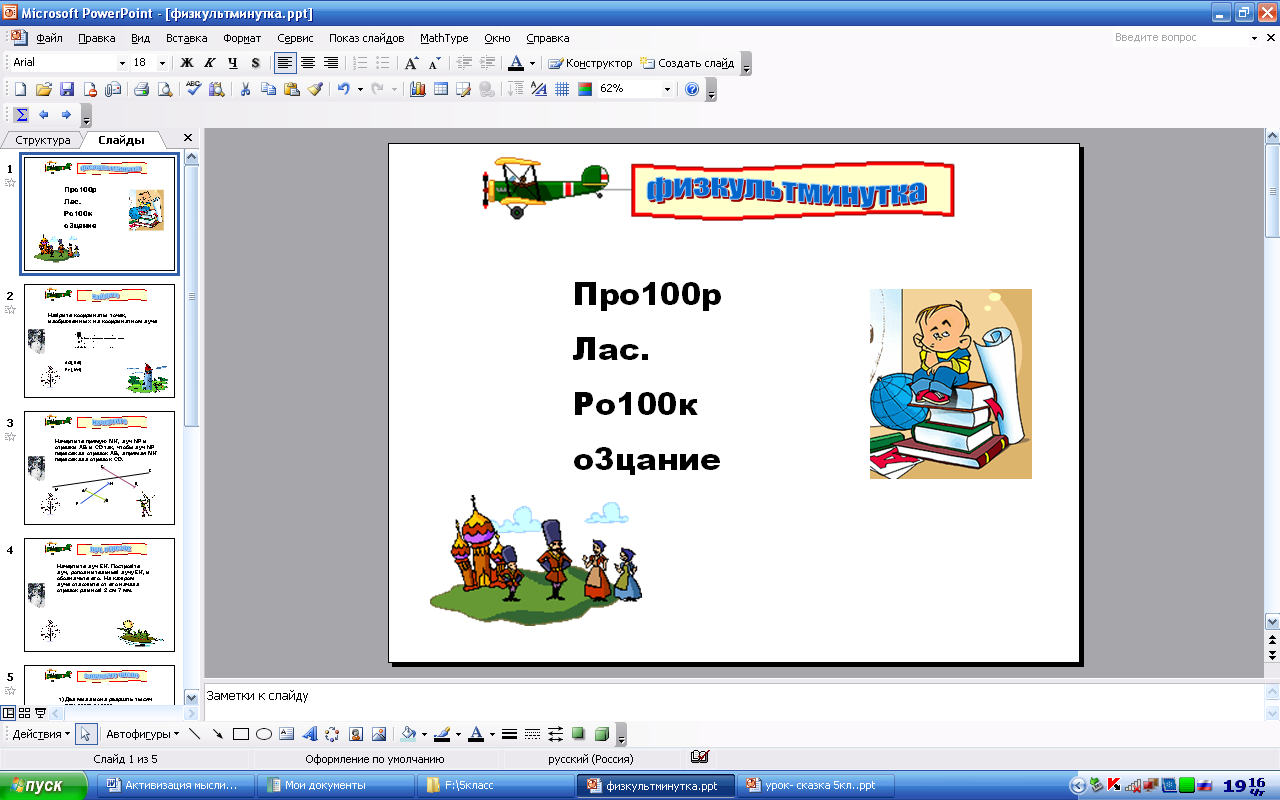Toggle text shadow (S)
1280x800 pixels.
(255, 63)
